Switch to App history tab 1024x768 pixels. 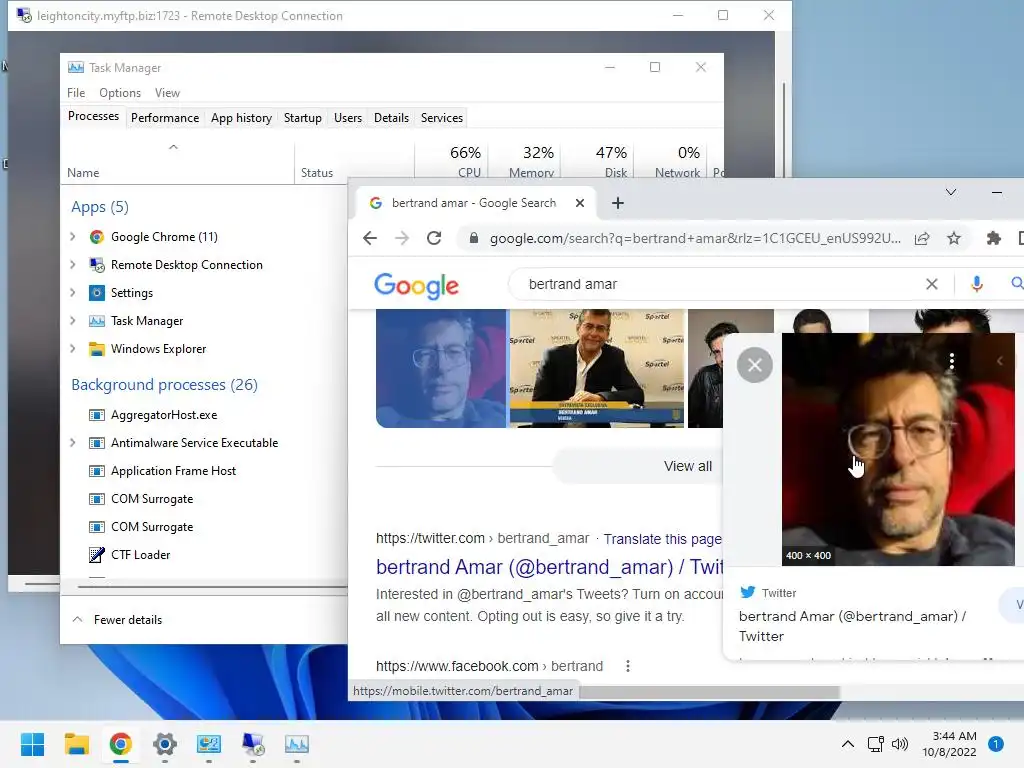point(241,118)
